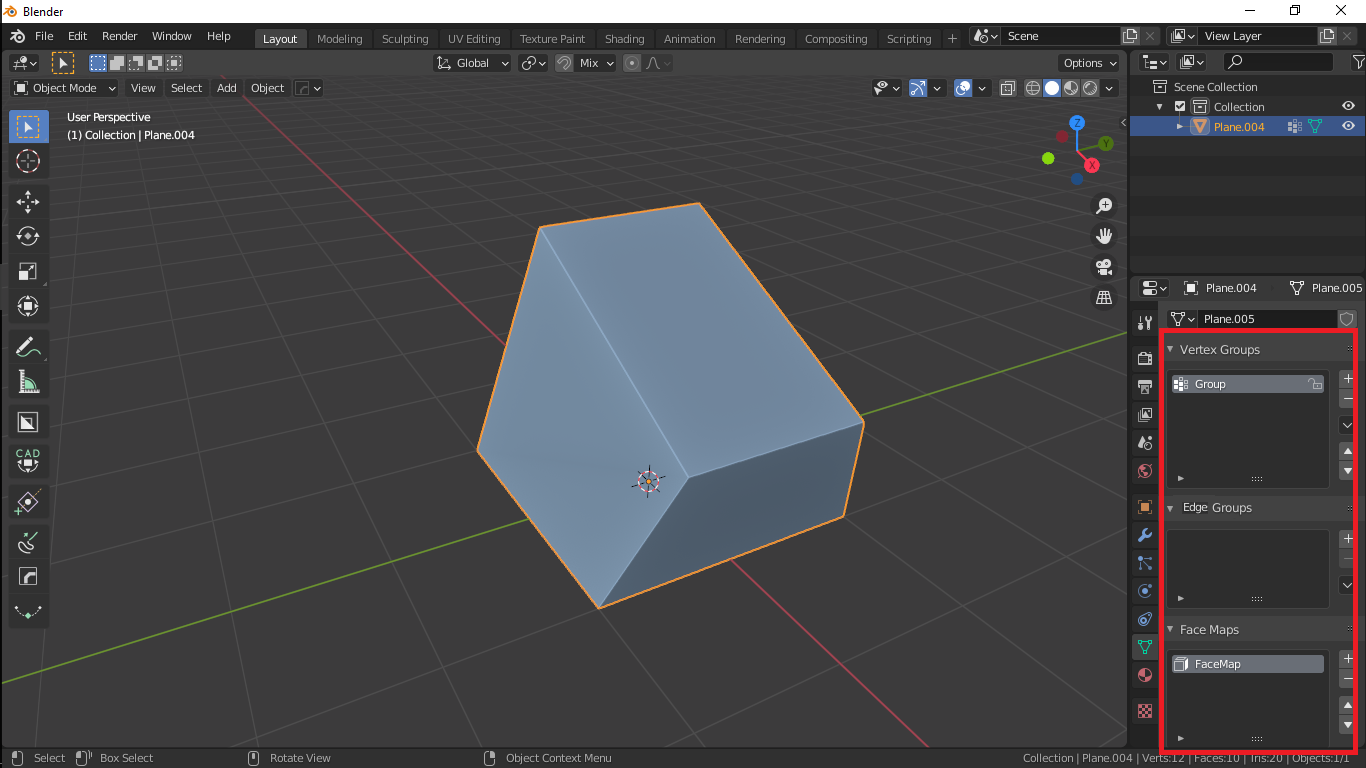Toggle Plane.004 visibility eye in outliner
This screenshot has height=768, width=1366.
click(1348, 126)
